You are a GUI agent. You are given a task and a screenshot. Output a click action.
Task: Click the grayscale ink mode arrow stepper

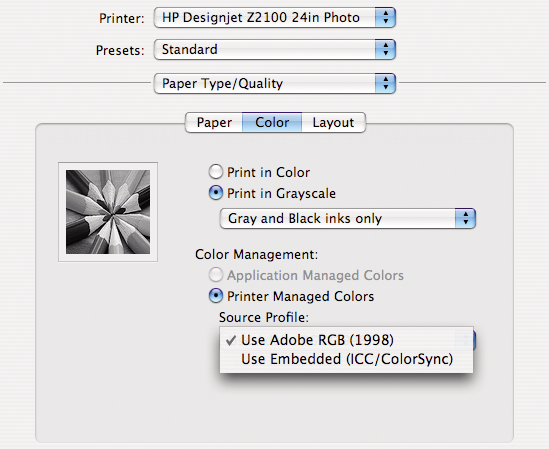465,219
